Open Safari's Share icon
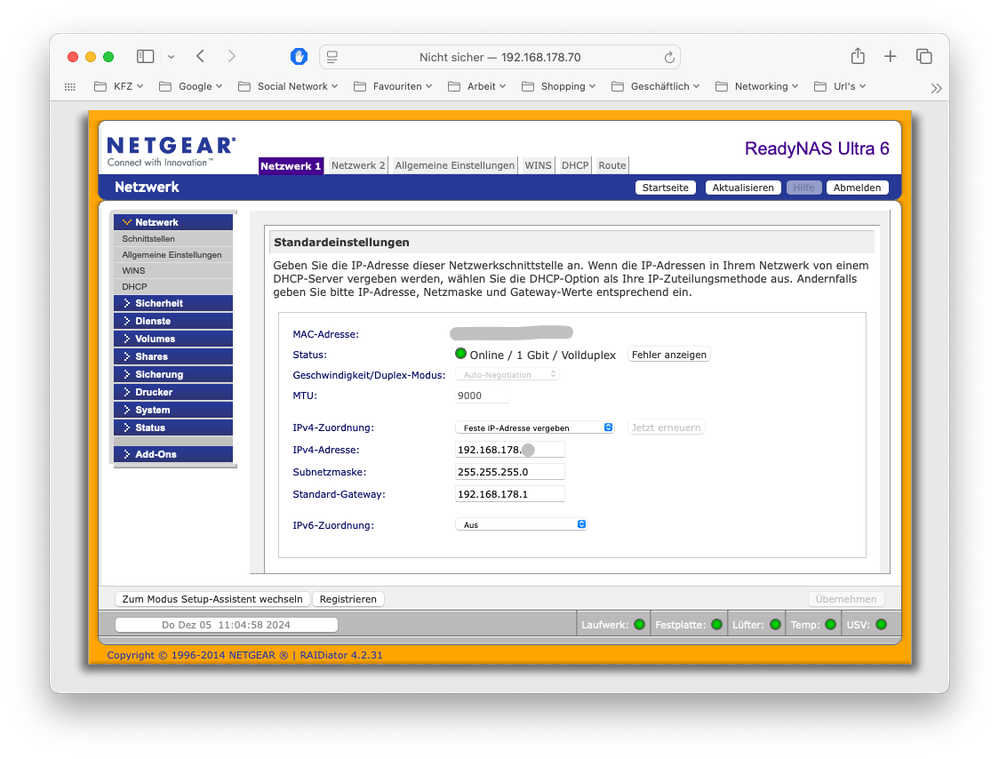The height and width of the screenshot is (759, 999). click(858, 56)
